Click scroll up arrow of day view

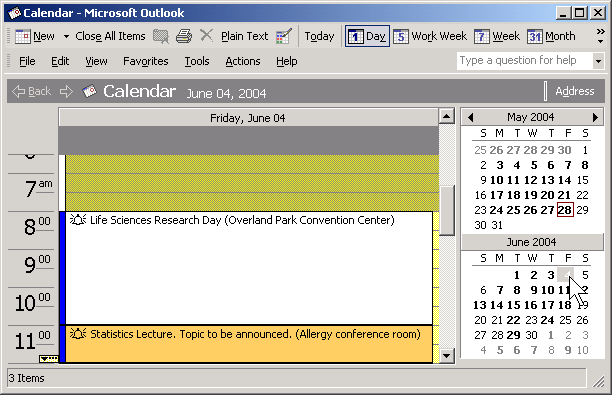click(x=447, y=116)
